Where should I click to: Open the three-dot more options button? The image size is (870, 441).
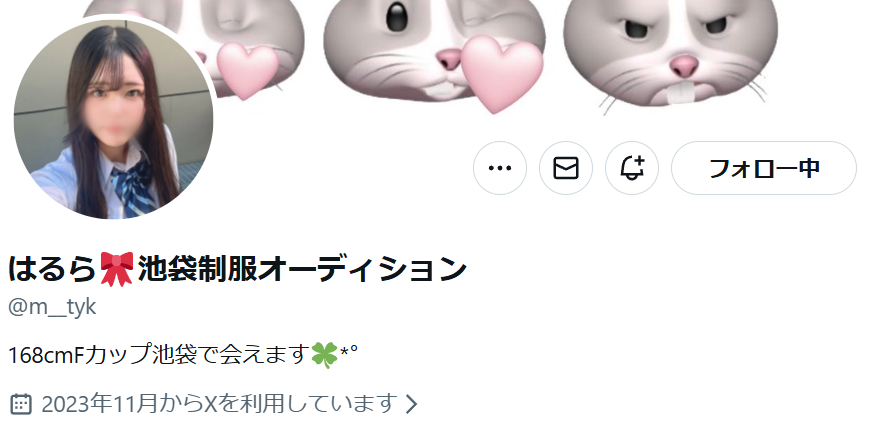coord(499,168)
